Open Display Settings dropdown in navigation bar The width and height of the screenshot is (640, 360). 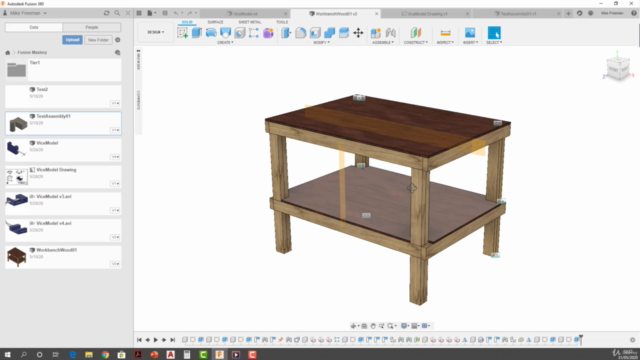click(x=404, y=326)
